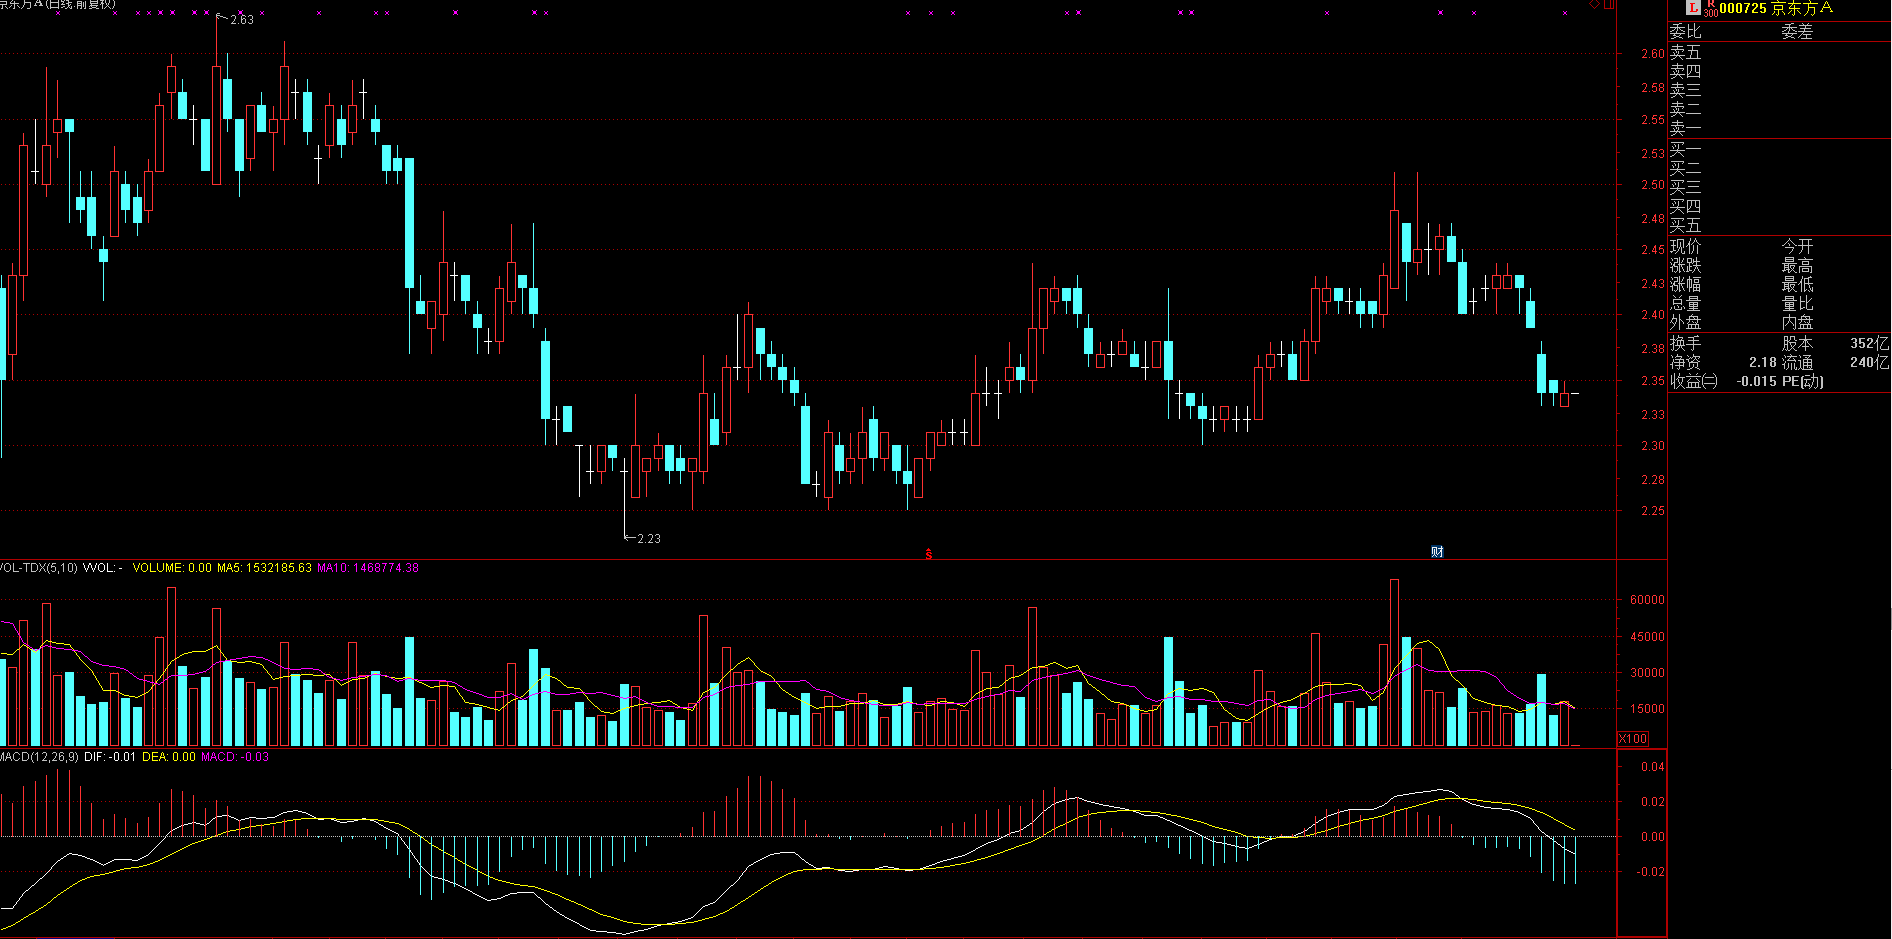Viewport: 1892px width, 939px height.
Task: Click the red R 300 badge
Action: click(1711, 9)
